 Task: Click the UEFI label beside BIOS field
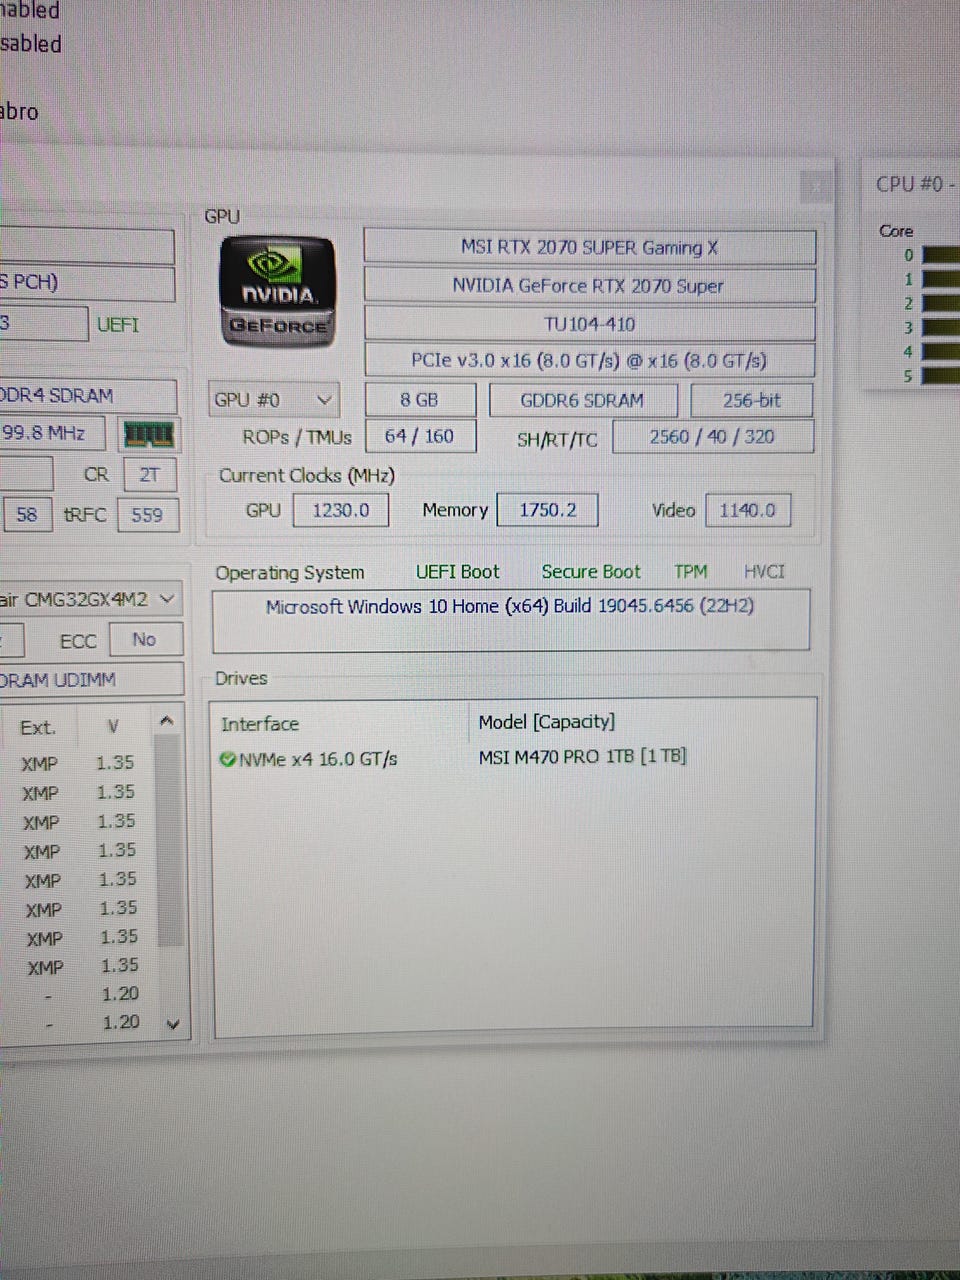[118, 325]
